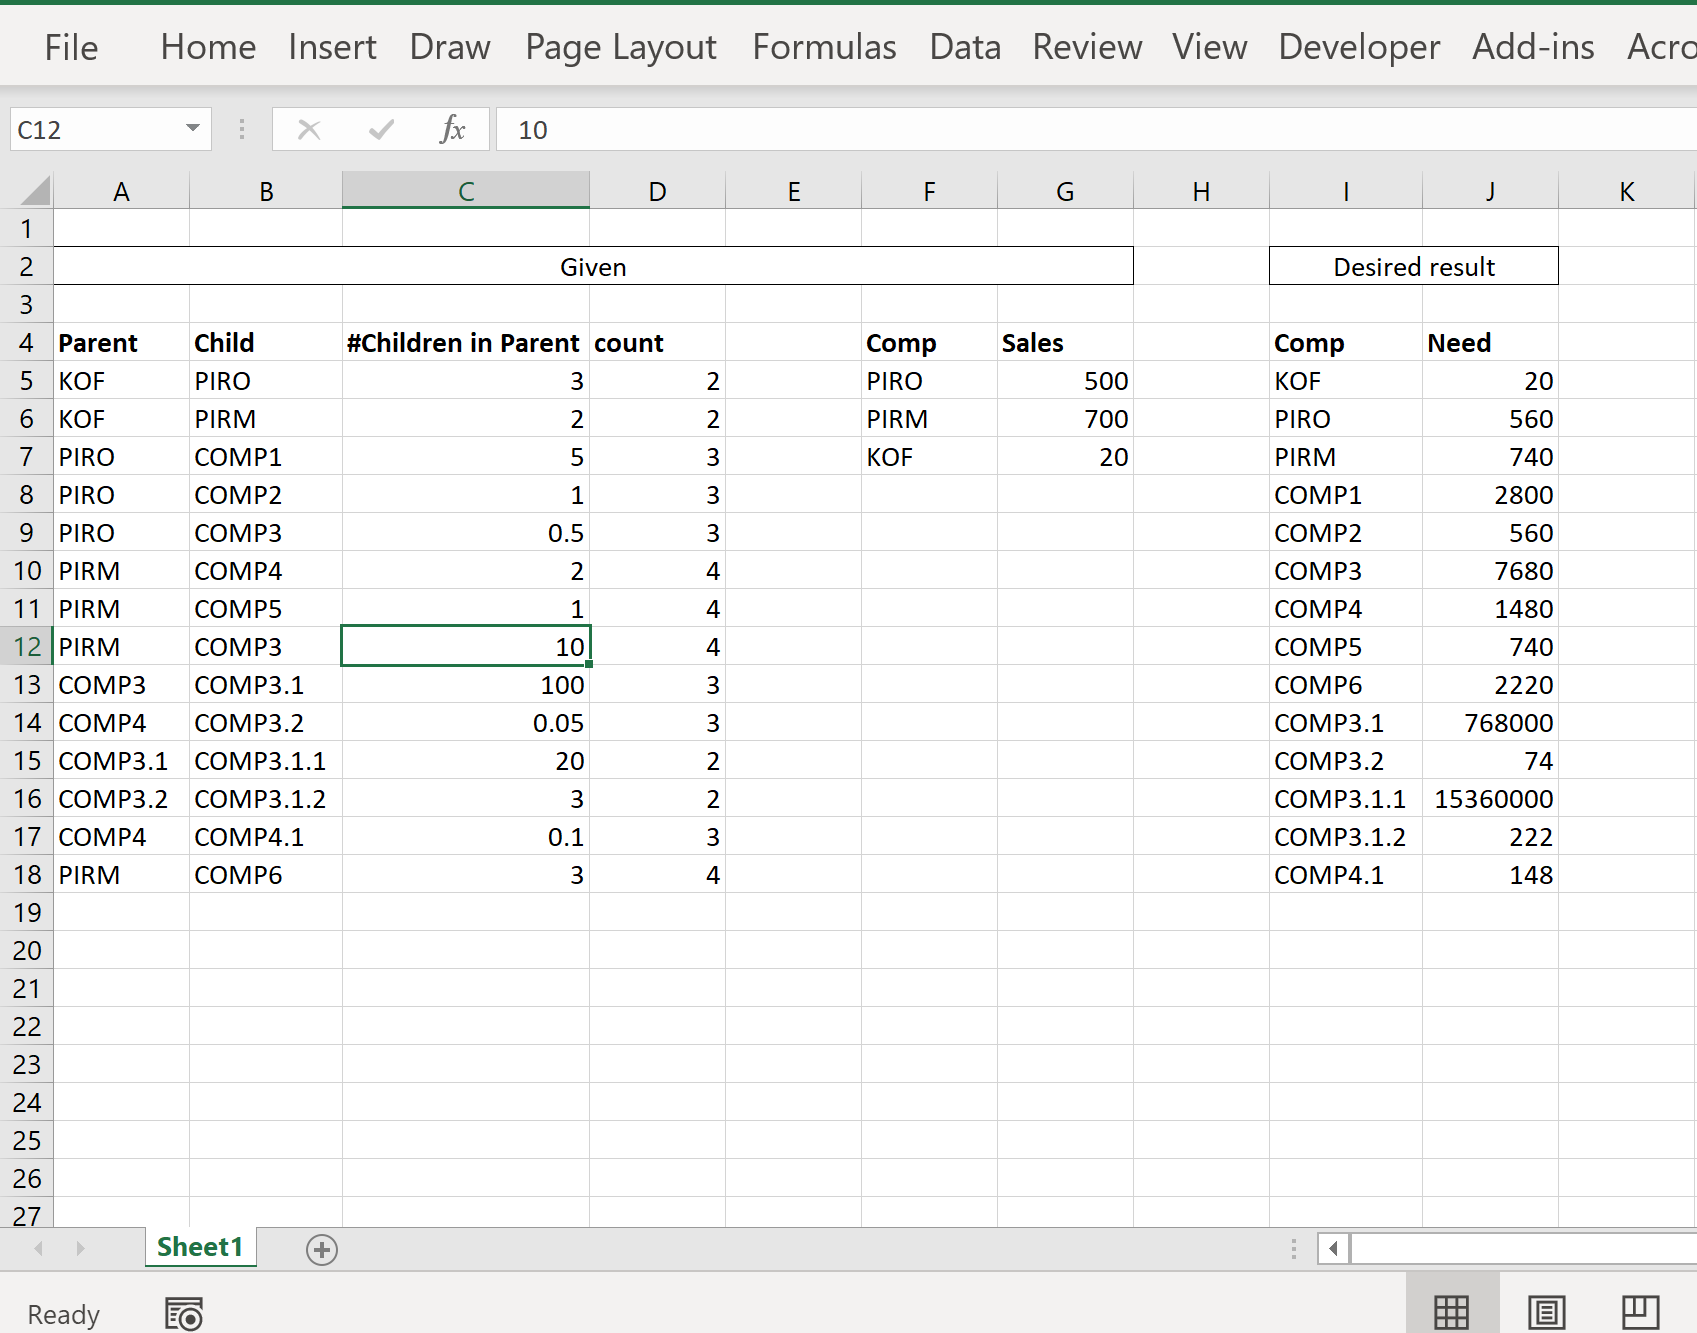The width and height of the screenshot is (1697, 1333).
Task: Click the 'Sales' header cell
Action: pyautogui.click(x=1065, y=343)
